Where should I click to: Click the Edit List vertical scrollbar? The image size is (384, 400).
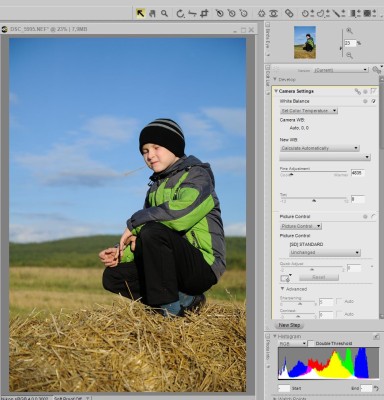click(381, 197)
